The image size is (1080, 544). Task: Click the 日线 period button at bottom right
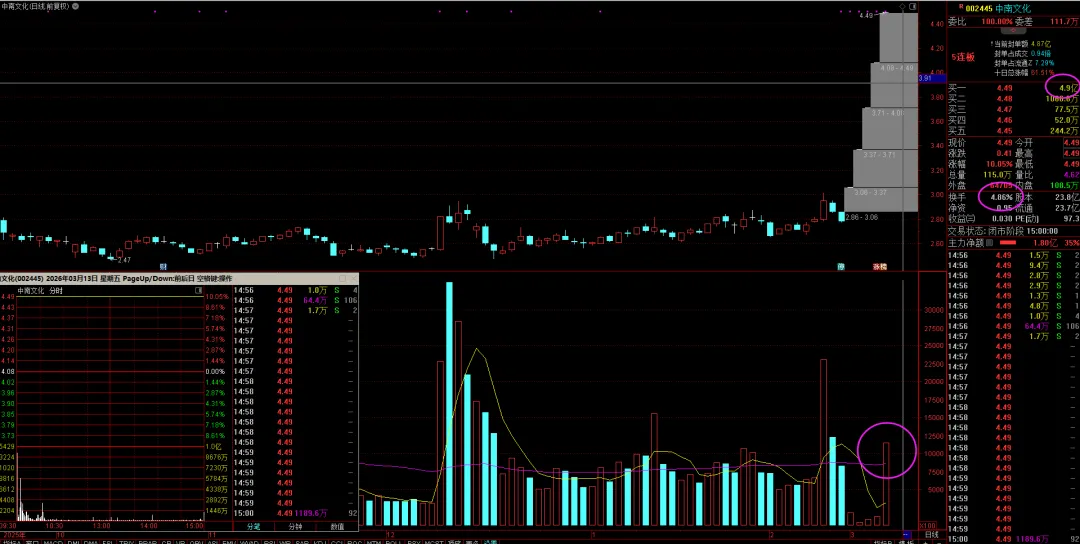[931, 535]
